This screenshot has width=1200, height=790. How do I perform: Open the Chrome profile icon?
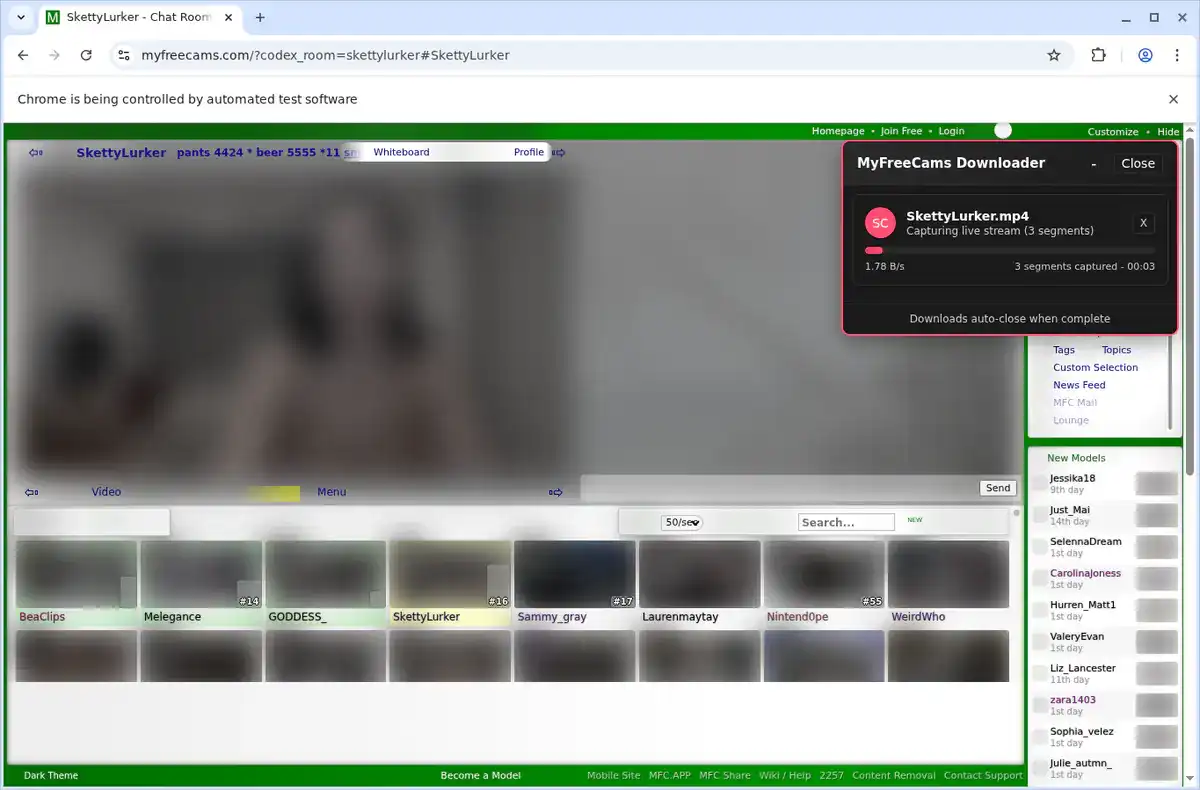(x=1146, y=55)
